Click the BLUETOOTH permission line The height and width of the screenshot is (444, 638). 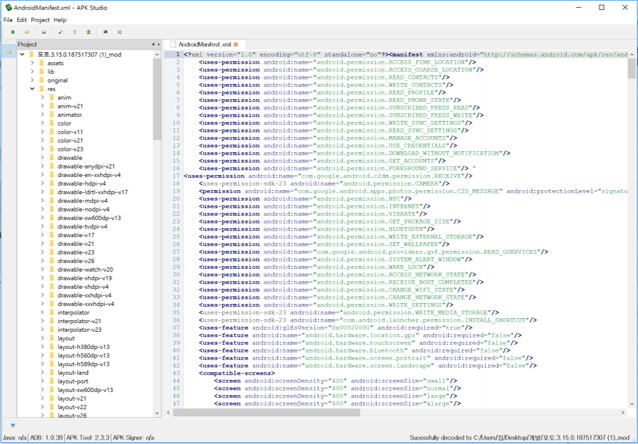pyautogui.click(x=317, y=229)
